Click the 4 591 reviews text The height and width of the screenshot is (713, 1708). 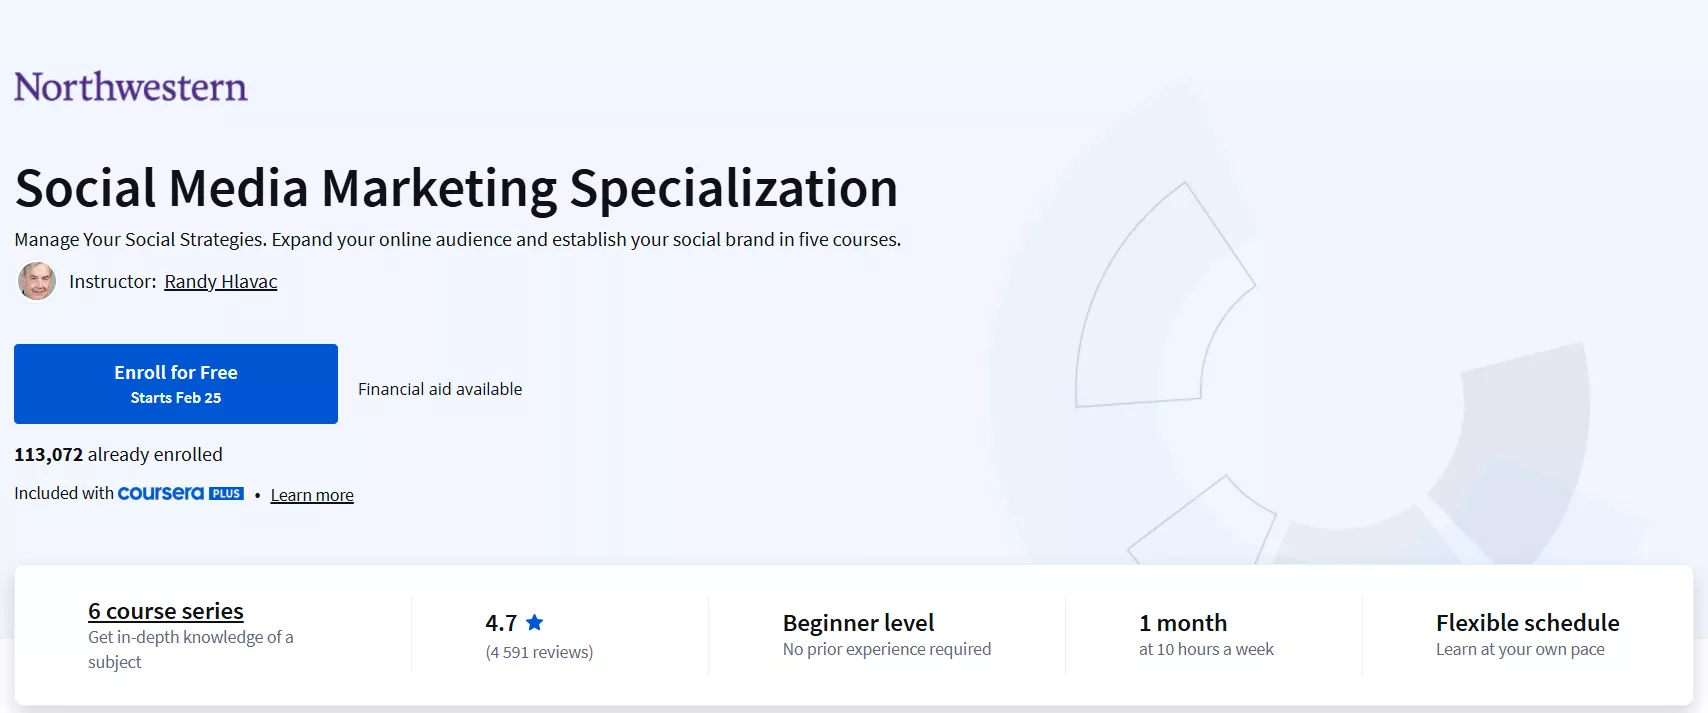(539, 652)
